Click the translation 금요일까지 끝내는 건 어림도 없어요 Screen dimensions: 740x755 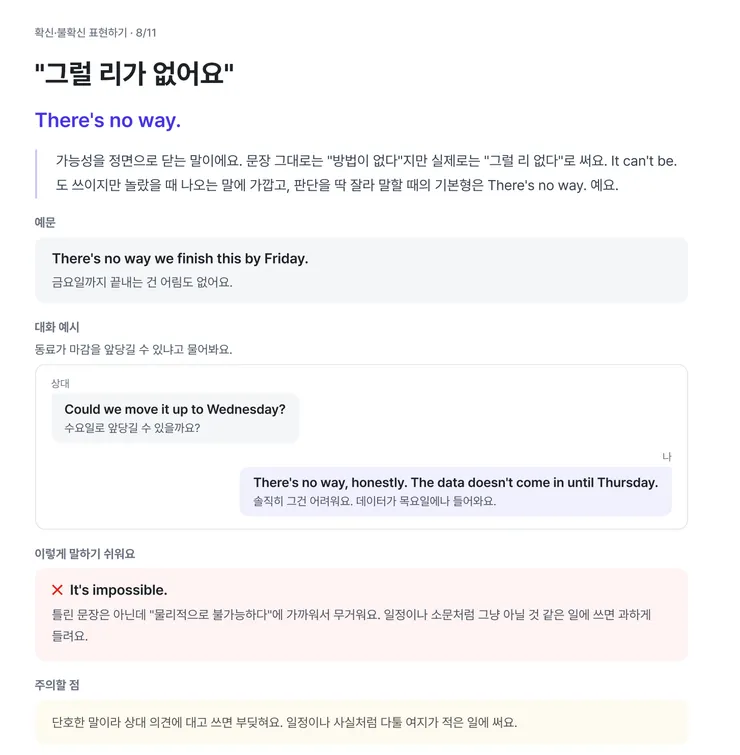[x=142, y=282]
